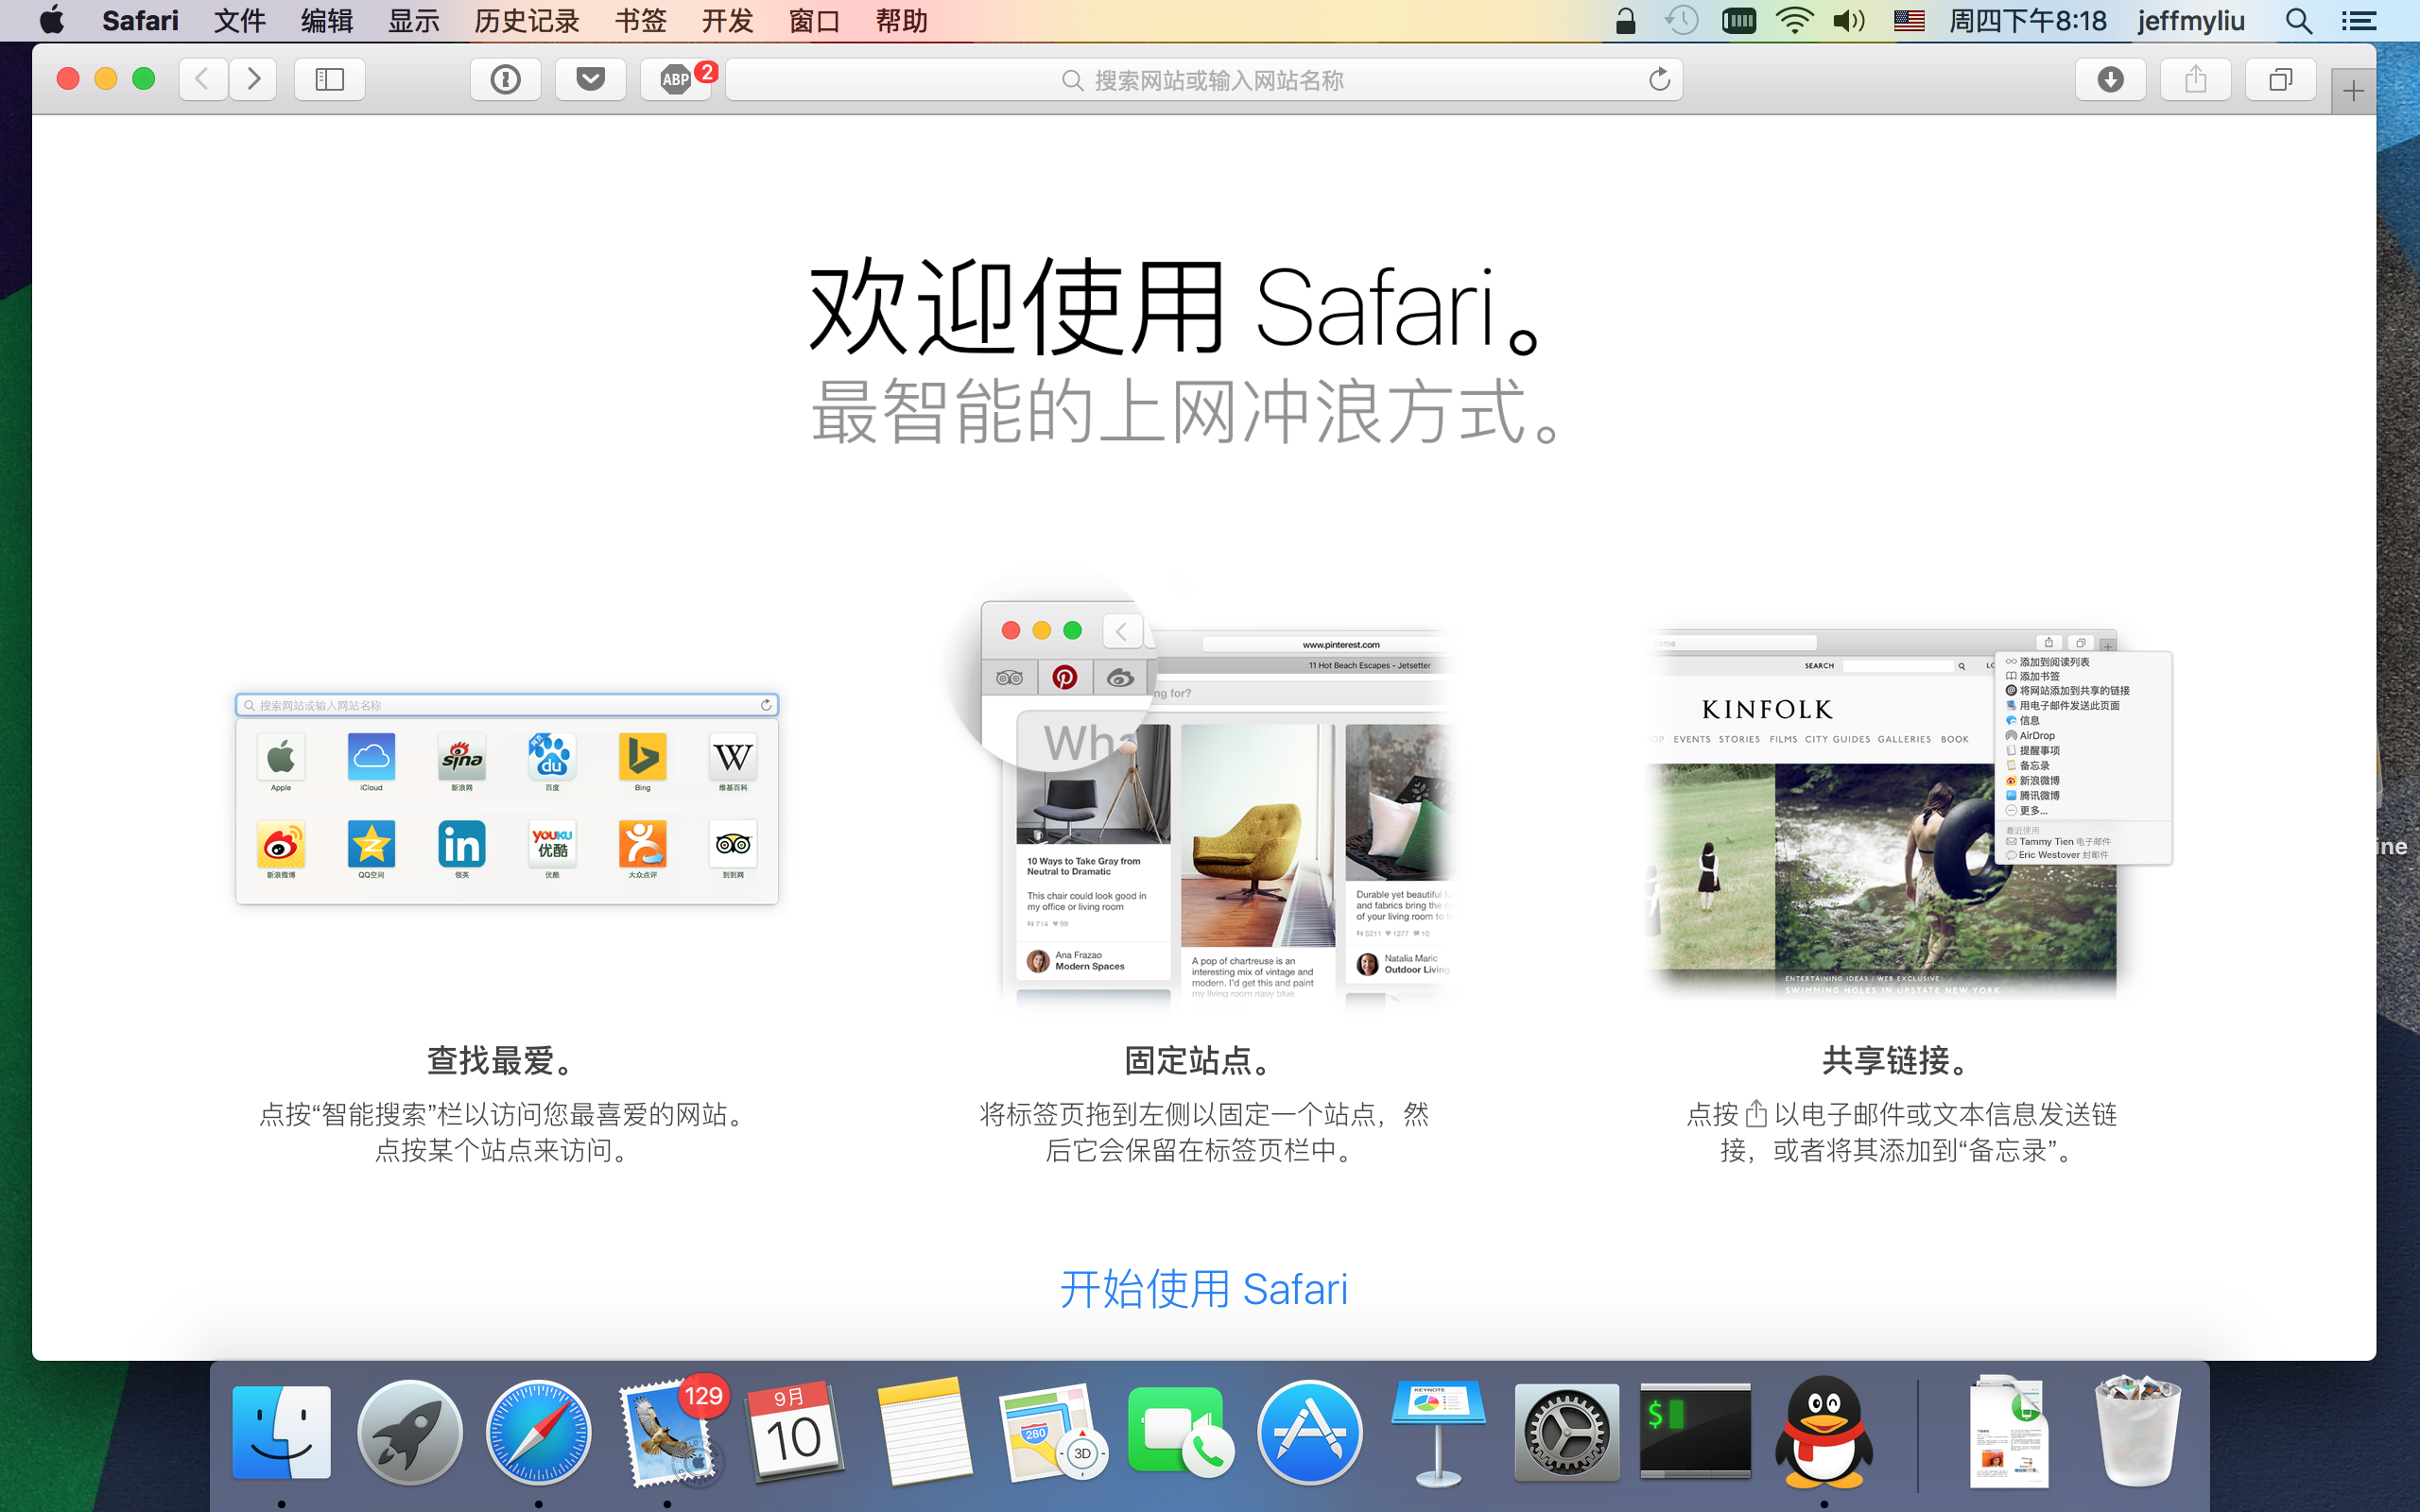
Task: Open the Adblock Plus extension popup
Action: pos(676,79)
